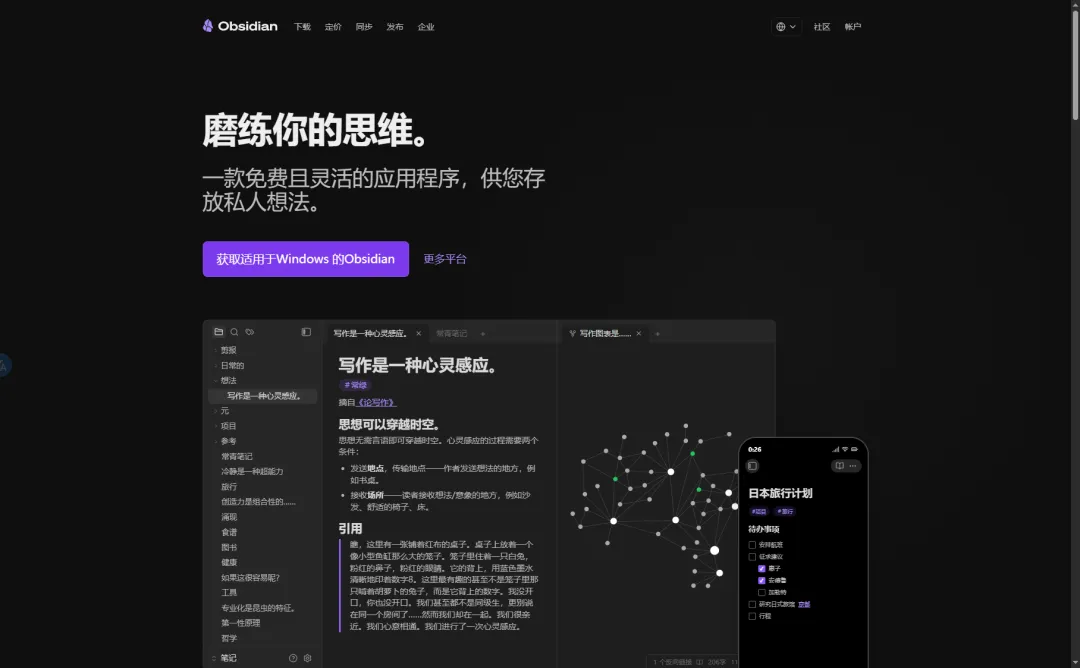Viewport: 1080px width, 668px height.
Task: Go to the 帐户 link
Action: coord(853,27)
